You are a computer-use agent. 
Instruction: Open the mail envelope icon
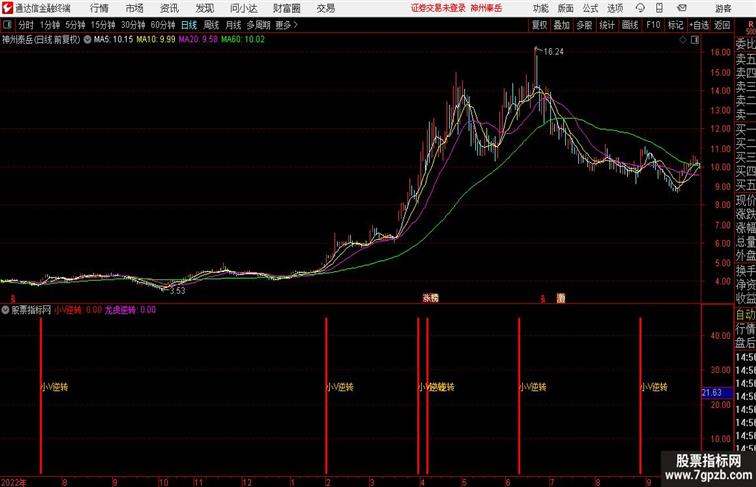[x=682, y=8]
